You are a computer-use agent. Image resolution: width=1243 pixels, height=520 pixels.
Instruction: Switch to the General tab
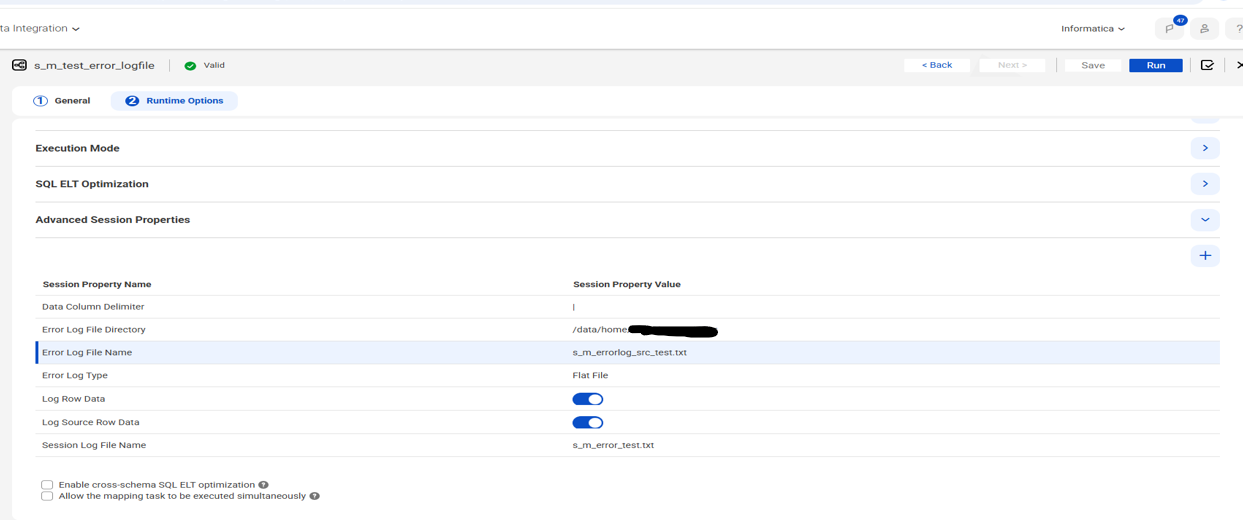click(x=62, y=101)
